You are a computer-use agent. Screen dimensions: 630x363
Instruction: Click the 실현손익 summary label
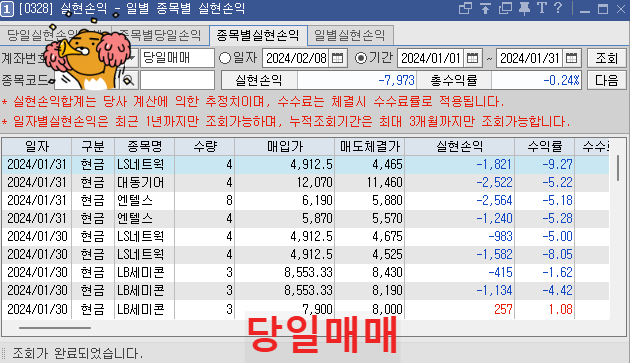pos(259,80)
